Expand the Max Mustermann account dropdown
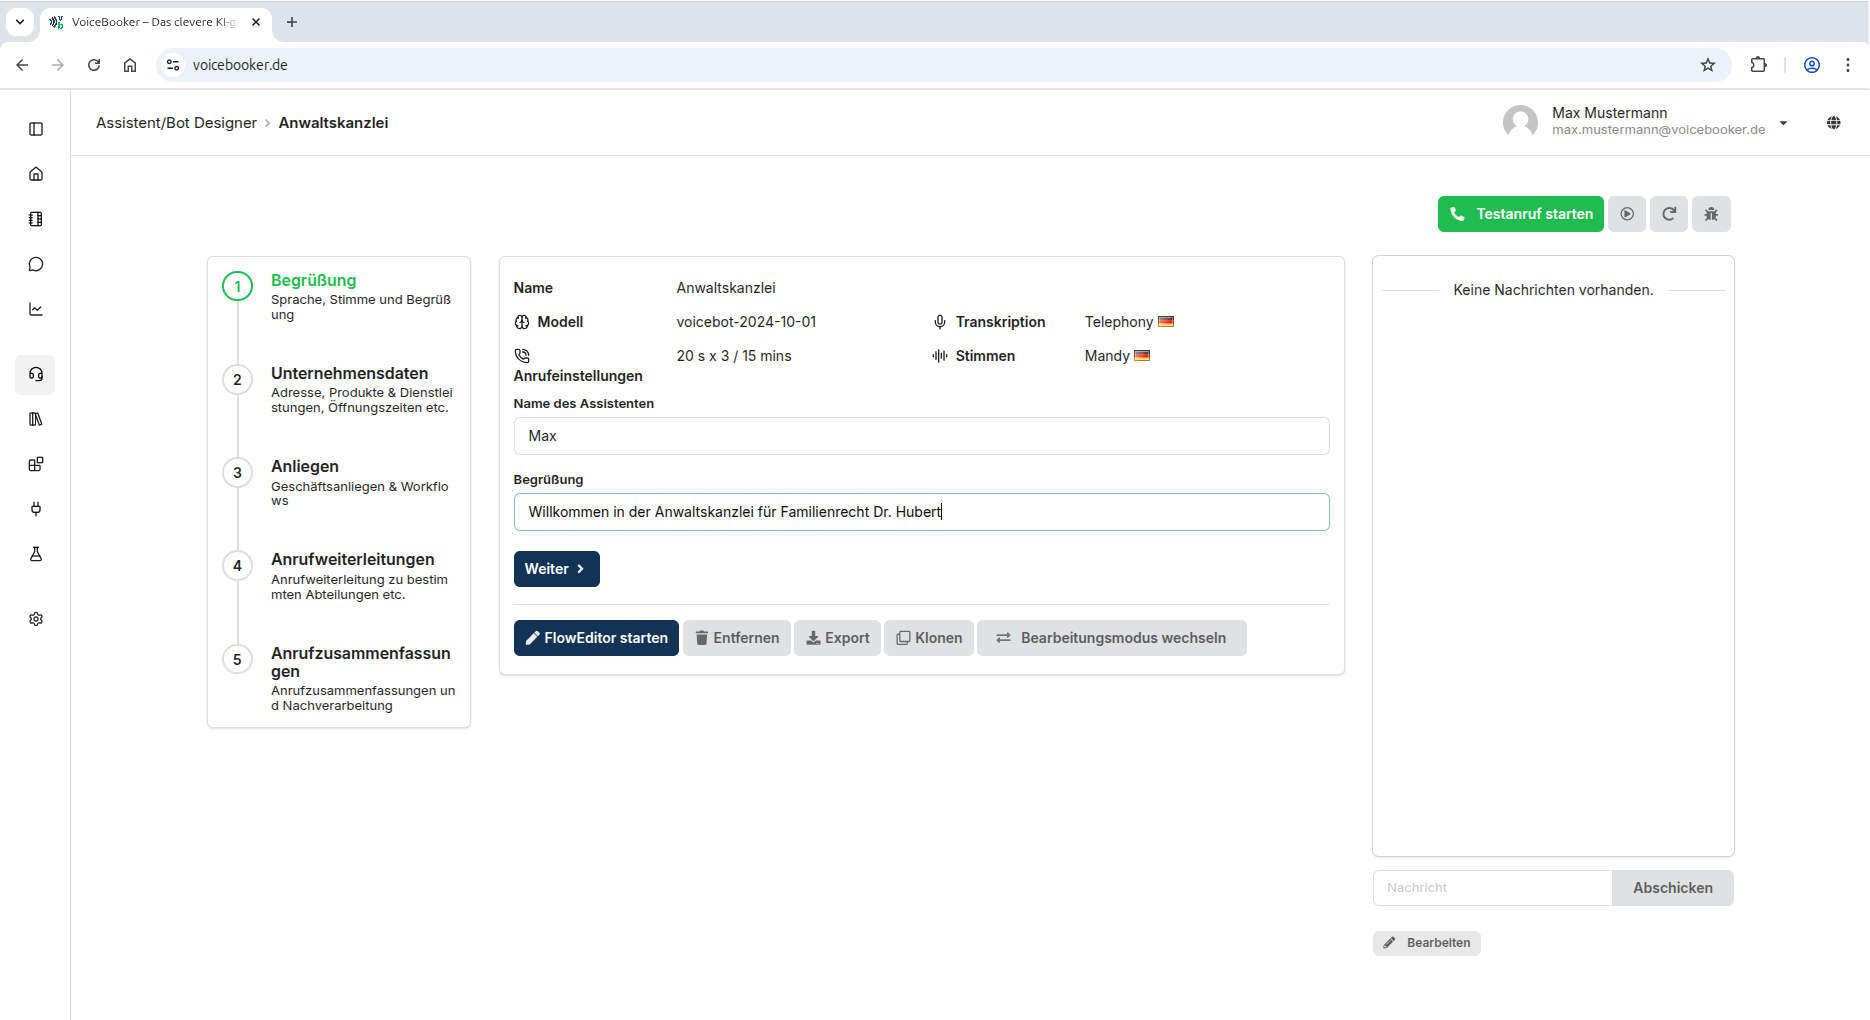1870x1020 pixels. point(1784,124)
